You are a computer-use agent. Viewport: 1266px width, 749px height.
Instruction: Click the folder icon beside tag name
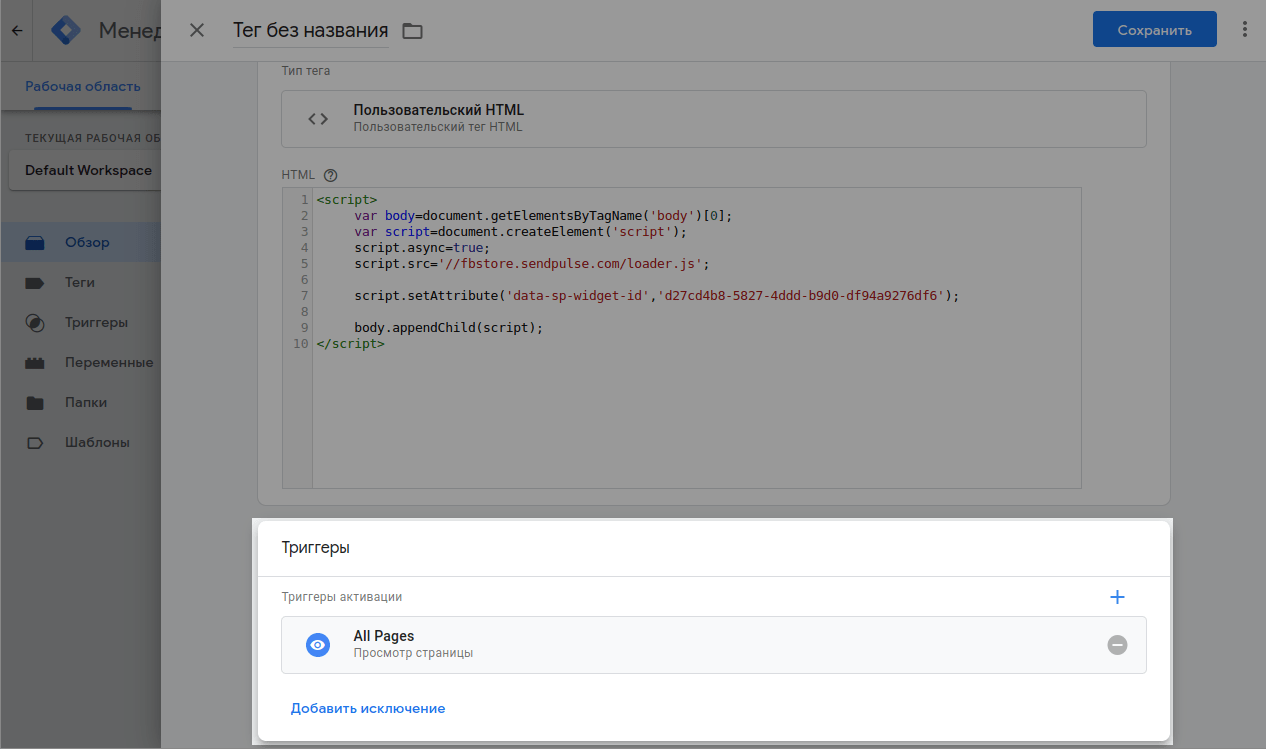pos(412,31)
